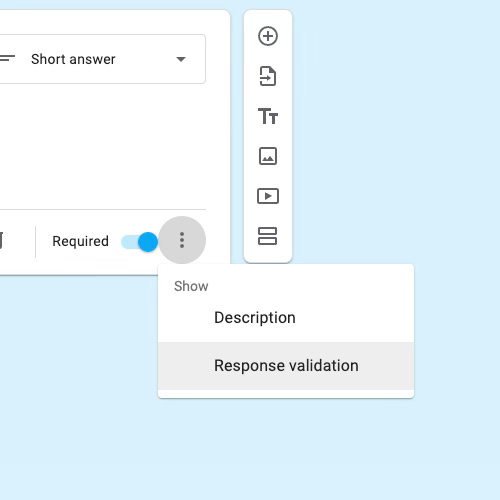
Task: Click the Add section icon
Action: click(x=268, y=236)
